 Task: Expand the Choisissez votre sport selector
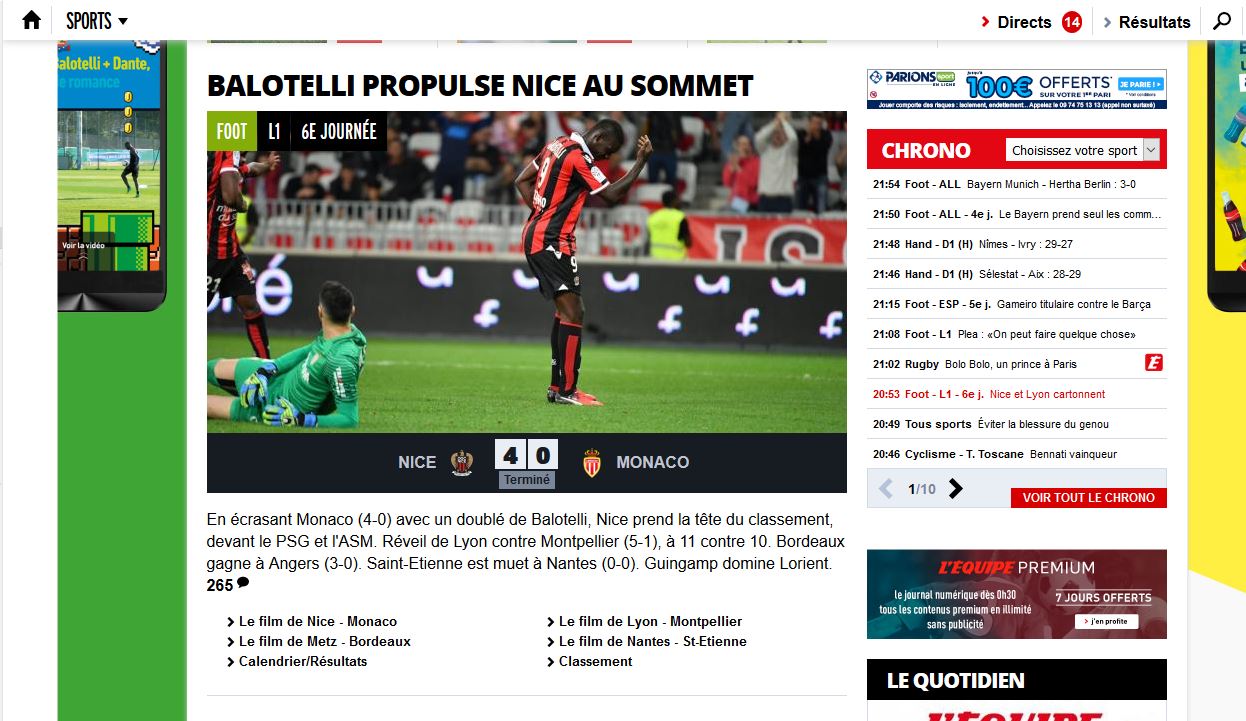point(1083,150)
